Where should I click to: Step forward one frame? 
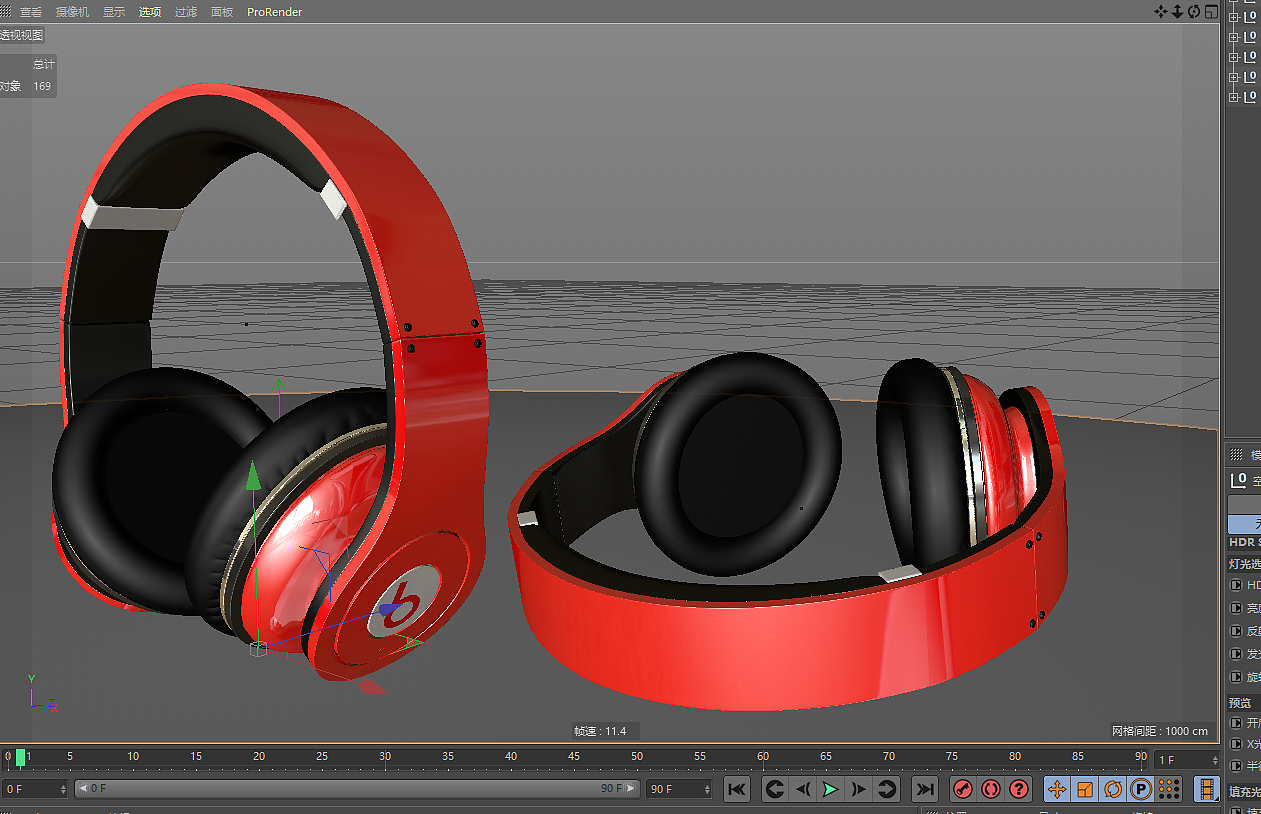coord(858,789)
